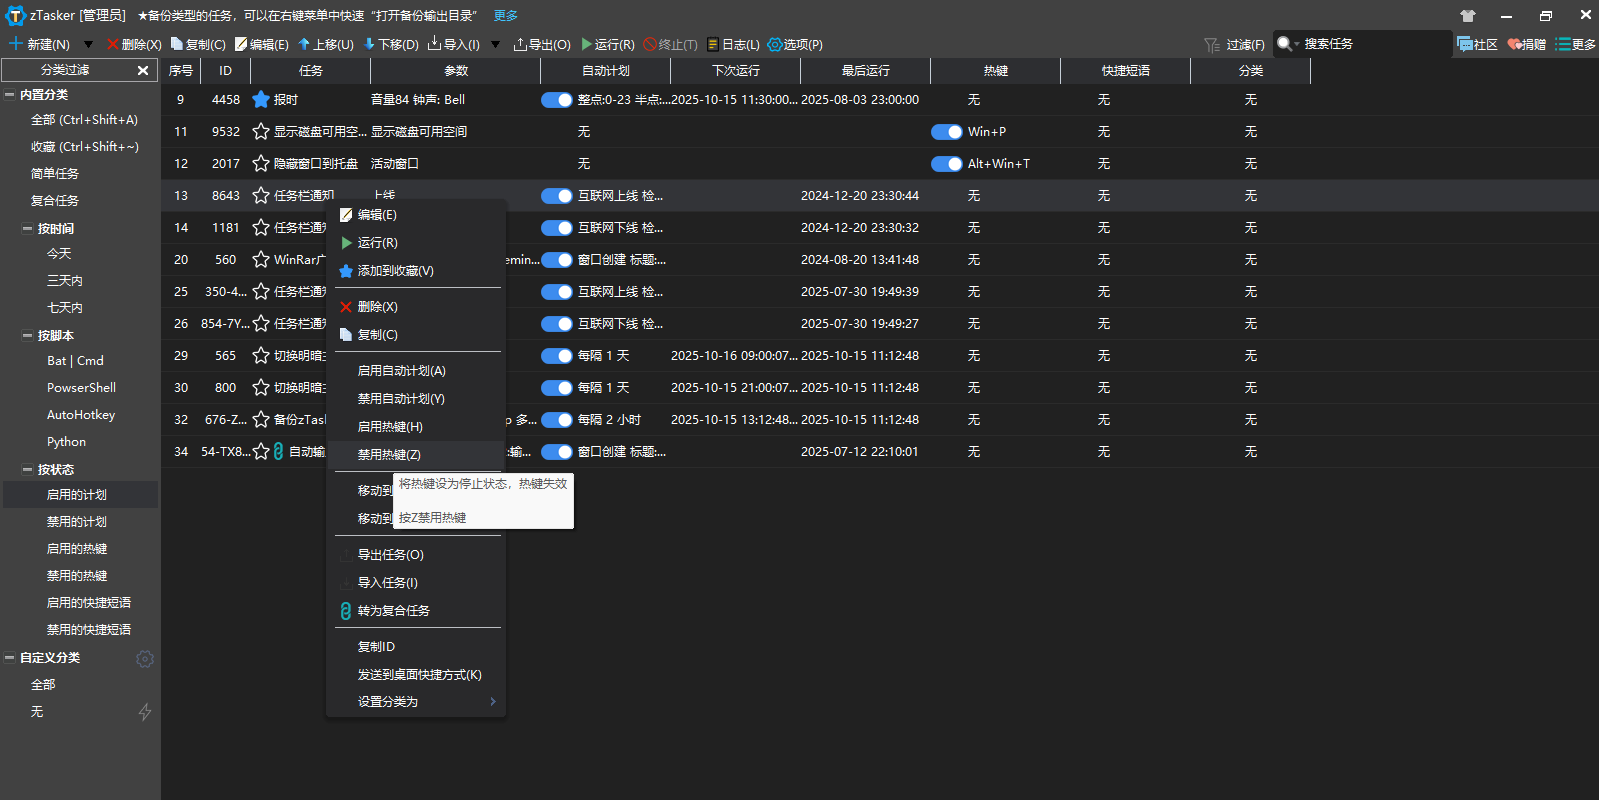1599x800 pixels.
Task: Expand the 设置分类为 submenu arrow
Action: pos(493,702)
